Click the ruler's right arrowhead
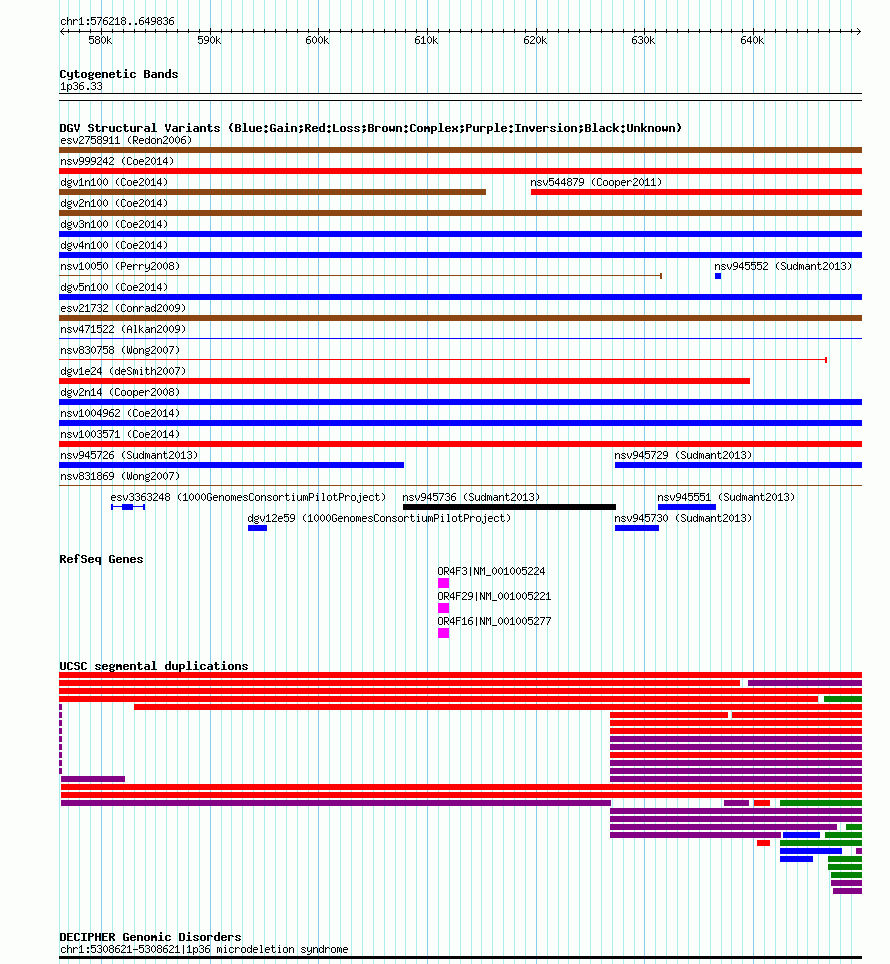This screenshot has height=964, width=890. point(859,31)
